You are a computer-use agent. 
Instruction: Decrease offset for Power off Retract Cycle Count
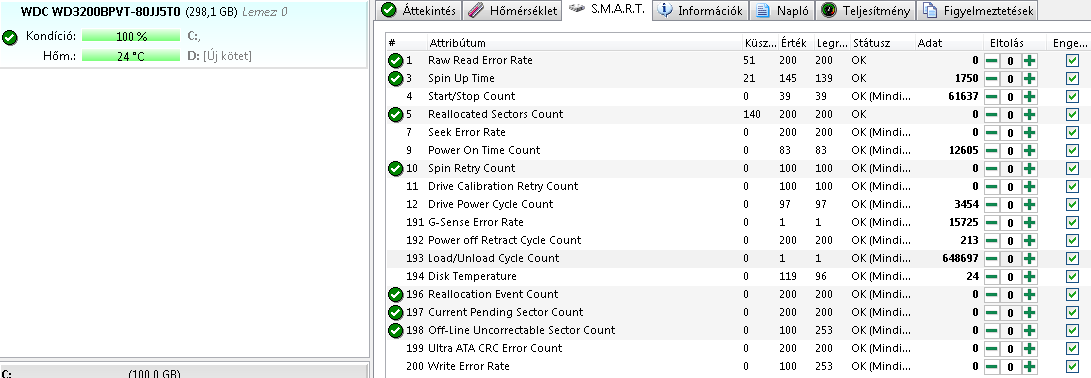click(992, 241)
